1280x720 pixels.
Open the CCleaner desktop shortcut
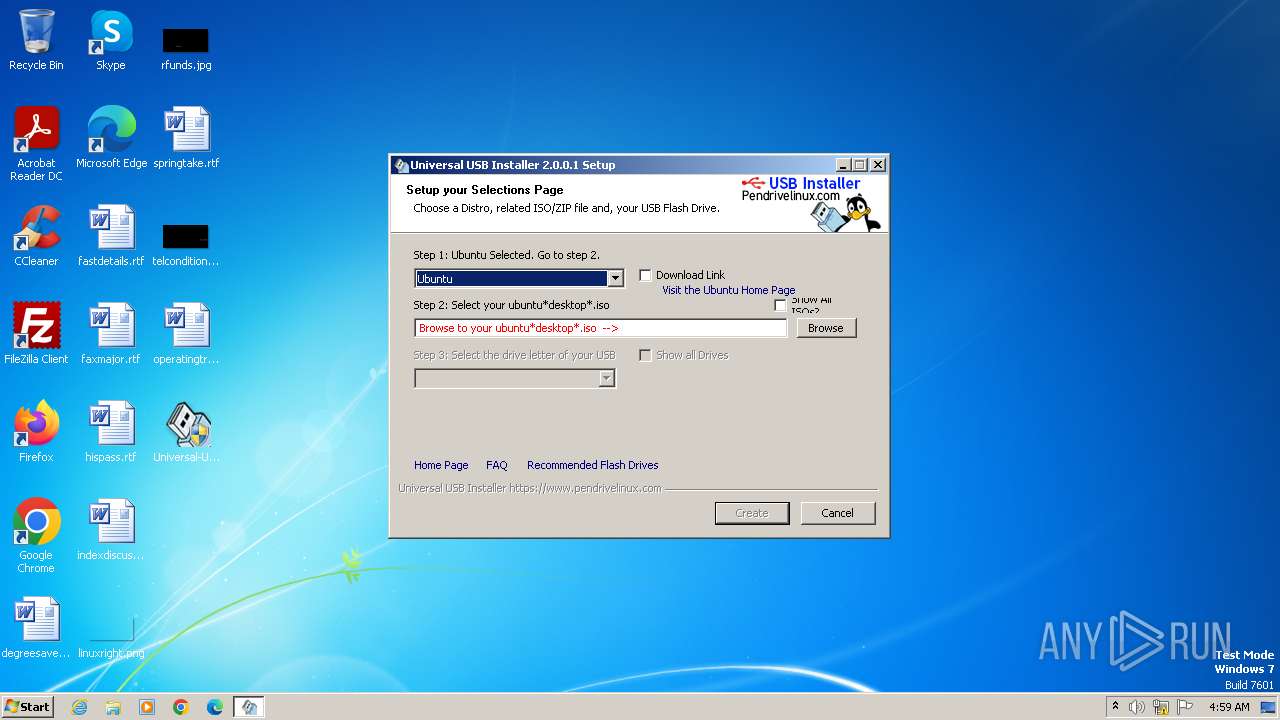(x=36, y=236)
